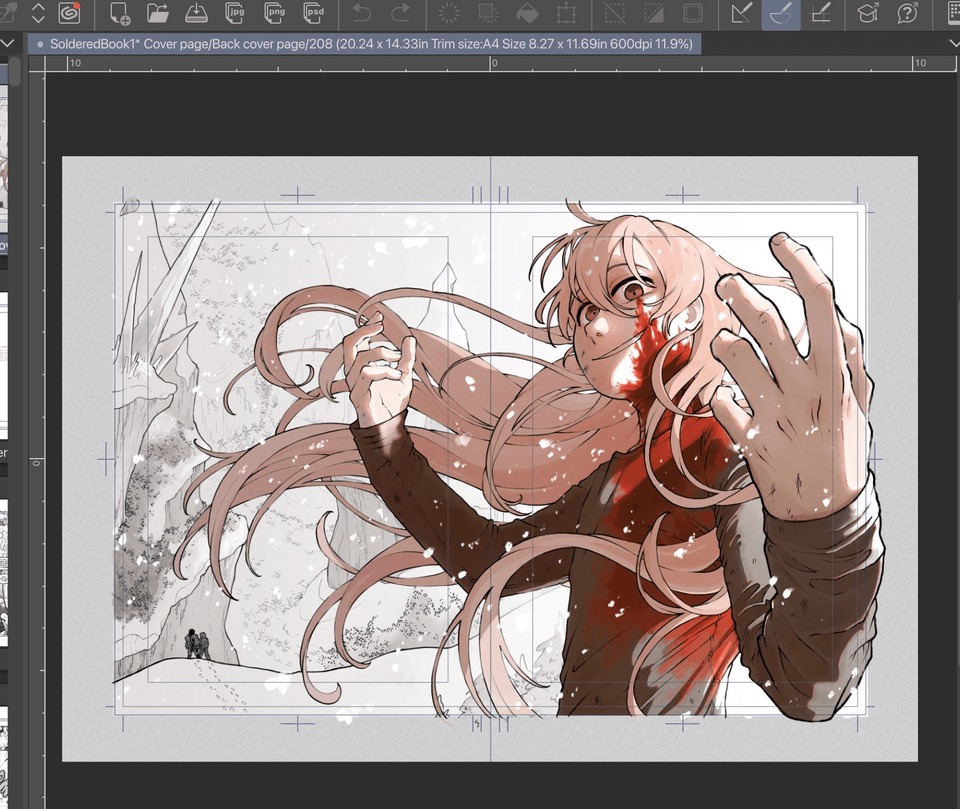This screenshot has width=960, height=809.
Task: Open a file using the folder icon
Action: coord(158,13)
